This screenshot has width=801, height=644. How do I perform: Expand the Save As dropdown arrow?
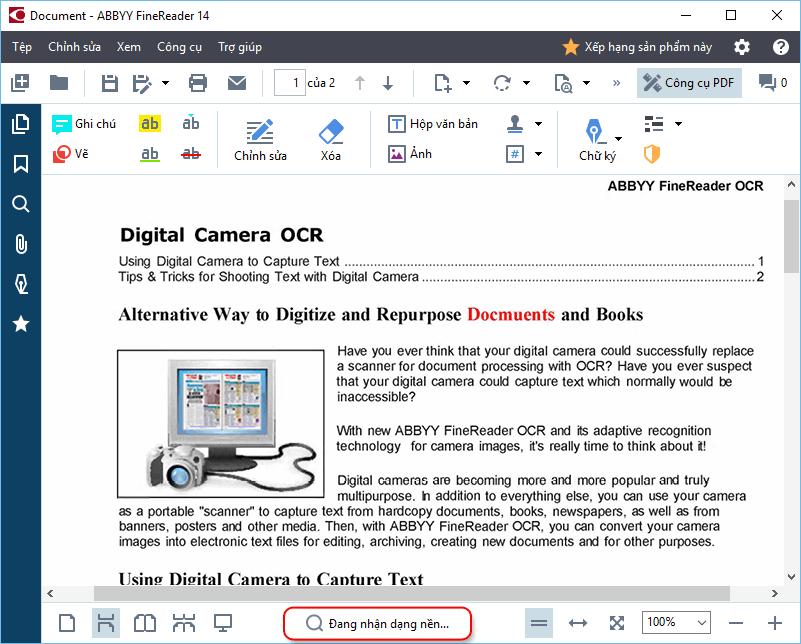point(166,83)
